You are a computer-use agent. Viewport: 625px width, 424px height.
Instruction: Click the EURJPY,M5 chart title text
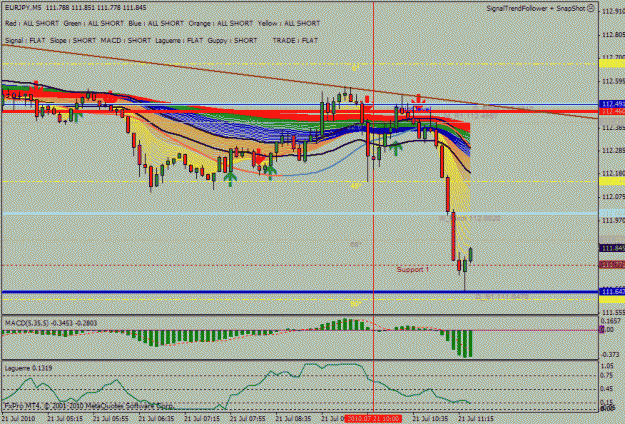click(23, 8)
